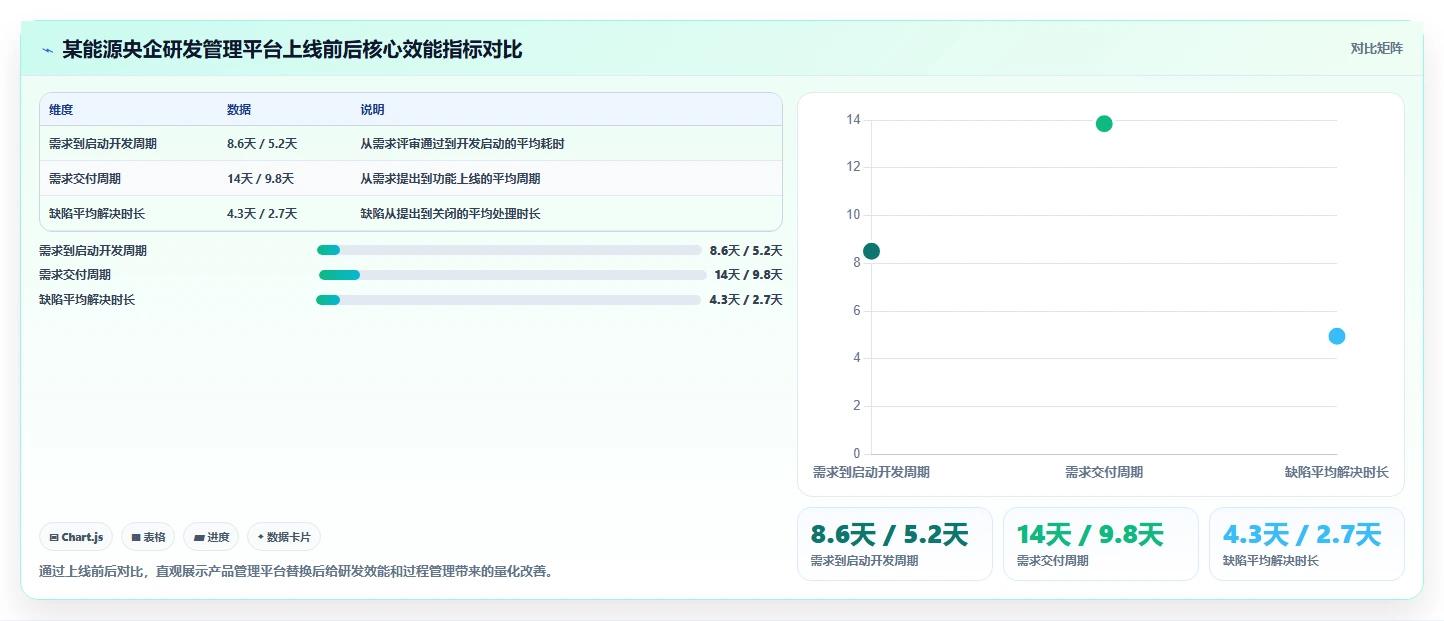
Task: Click the main title 某能源央企研发管理平台上线前后核心效能指标对比
Action: click(292, 49)
